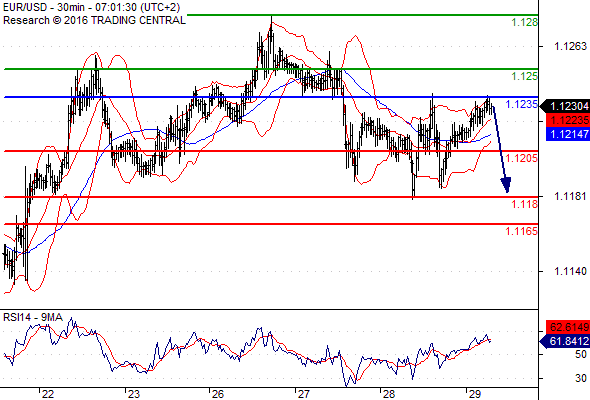This screenshot has height=400, width=590.
Task: Click date marker 26 on time axis
Action: coord(217,394)
